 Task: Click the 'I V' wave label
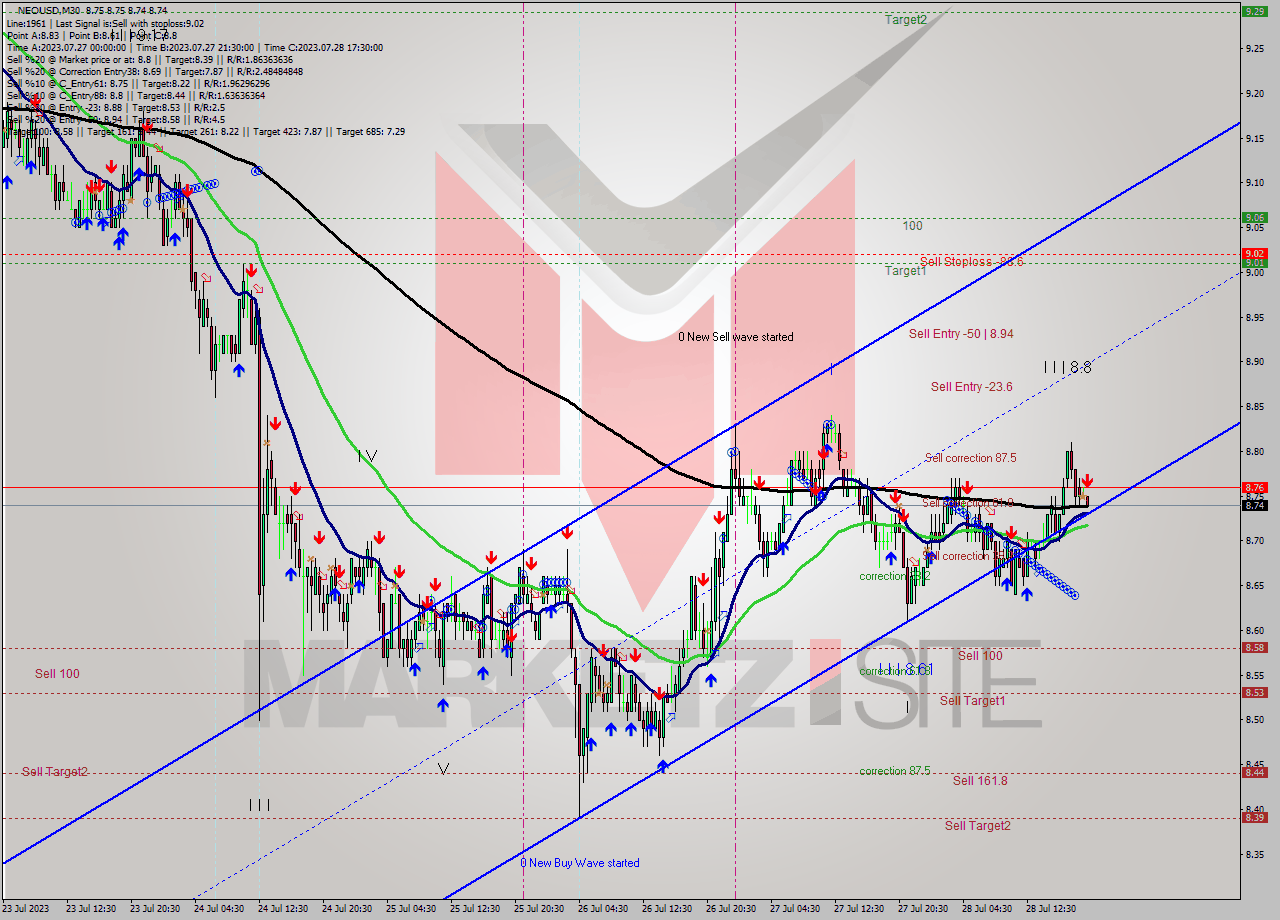tap(367, 455)
